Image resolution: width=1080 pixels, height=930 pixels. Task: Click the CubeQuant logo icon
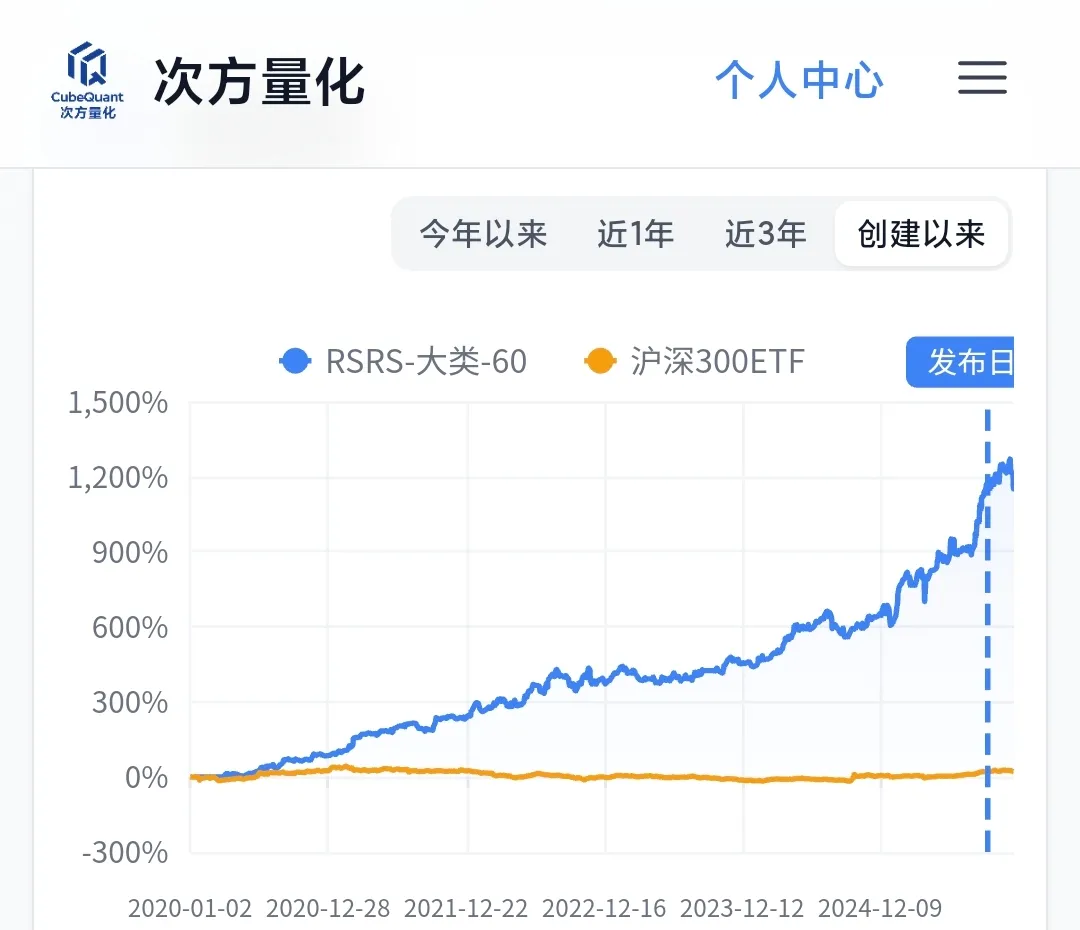87,80
